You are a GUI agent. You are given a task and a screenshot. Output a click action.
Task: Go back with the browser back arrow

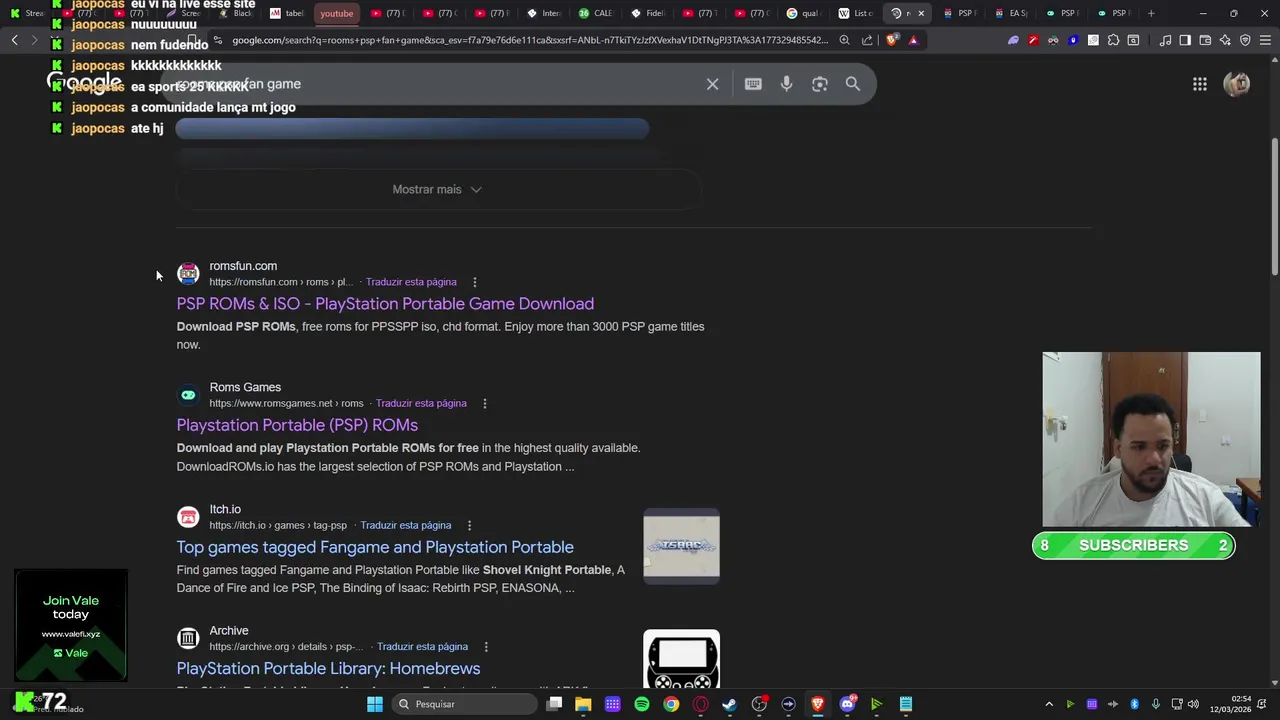[14, 40]
